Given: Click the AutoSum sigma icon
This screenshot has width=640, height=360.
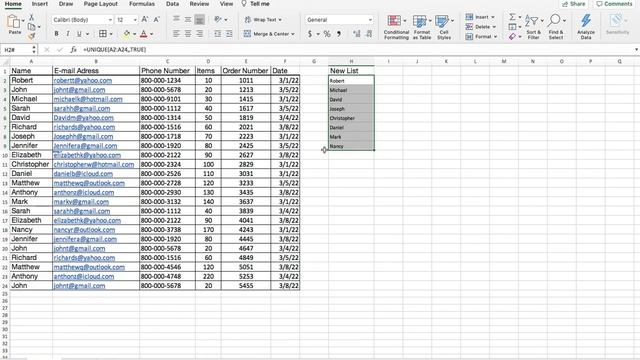Looking at the screenshot, I should point(512,17).
